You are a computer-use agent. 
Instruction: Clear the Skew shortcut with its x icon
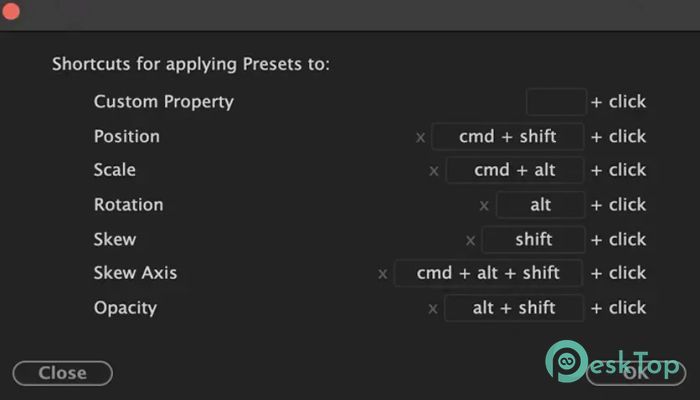[470, 241]
